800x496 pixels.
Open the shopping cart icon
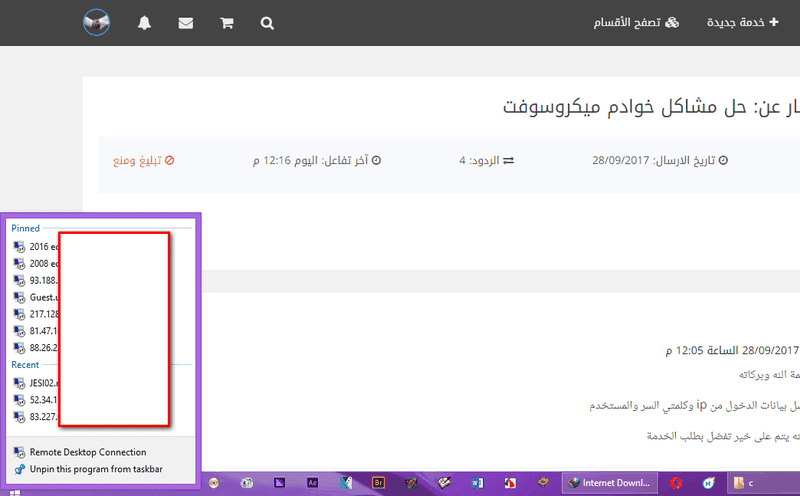pyautogui.click(x=227, y=23)
